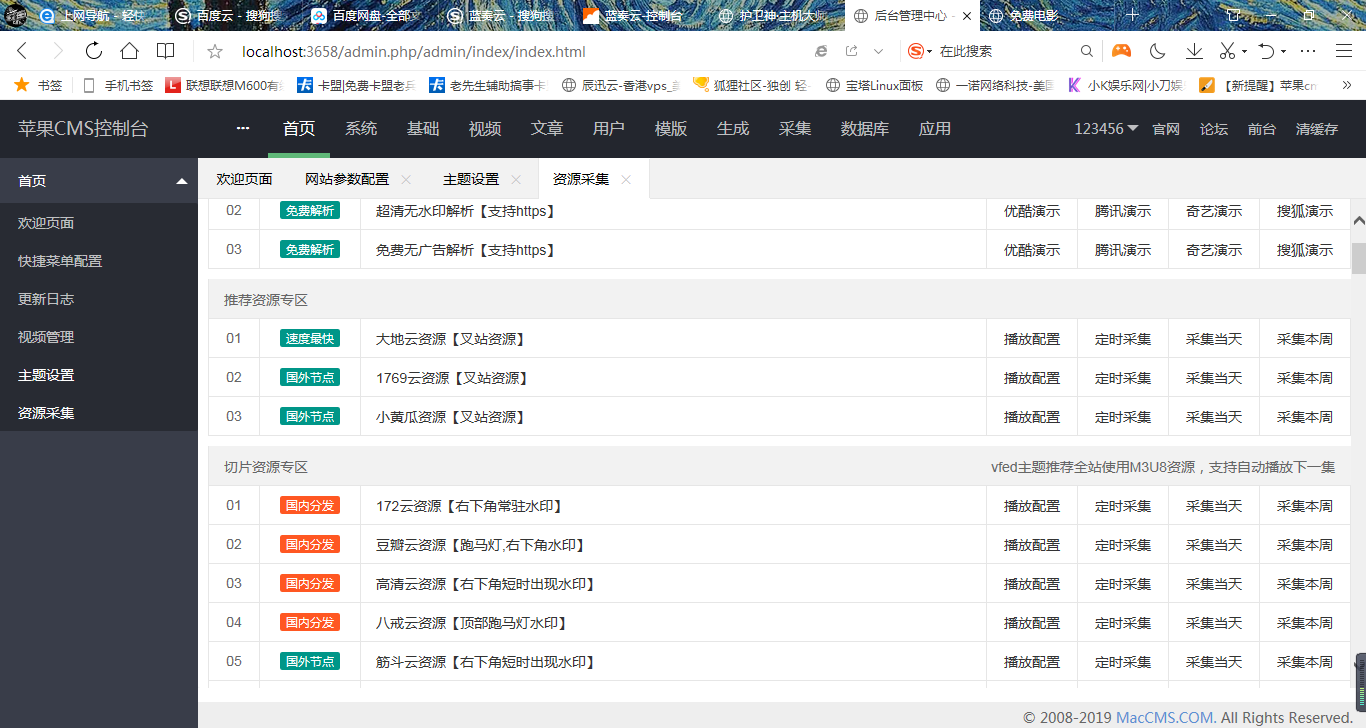Click 腾讯演示 for 超清无水印解析

(1123, 211)
